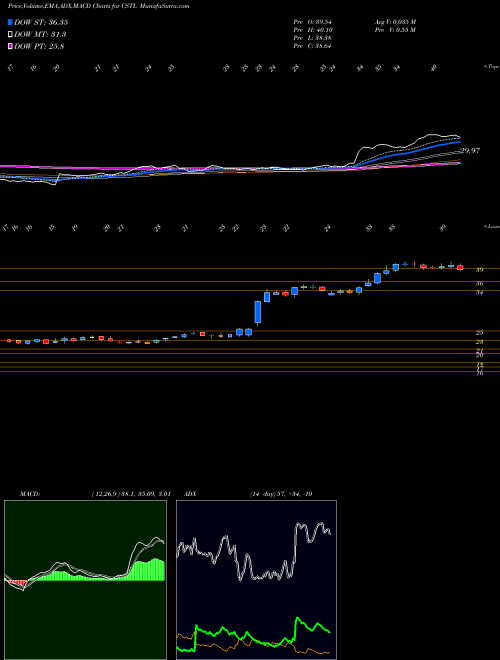
Task: Select the 'DOW MT: 31.3' legend label
Action: pos(40,34)
